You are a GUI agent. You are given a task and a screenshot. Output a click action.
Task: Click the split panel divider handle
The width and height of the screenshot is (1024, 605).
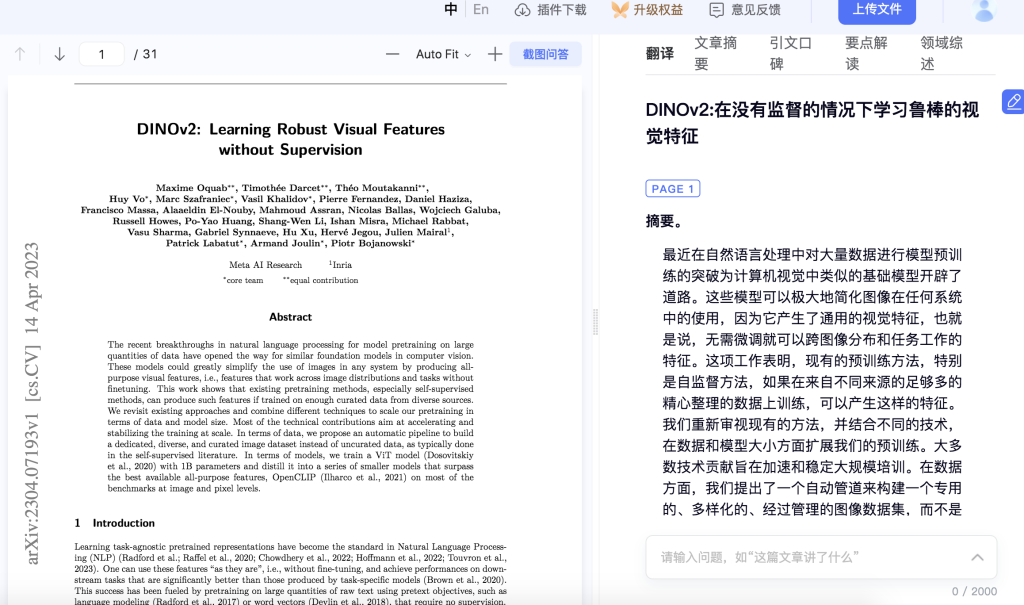click(596, 322)
